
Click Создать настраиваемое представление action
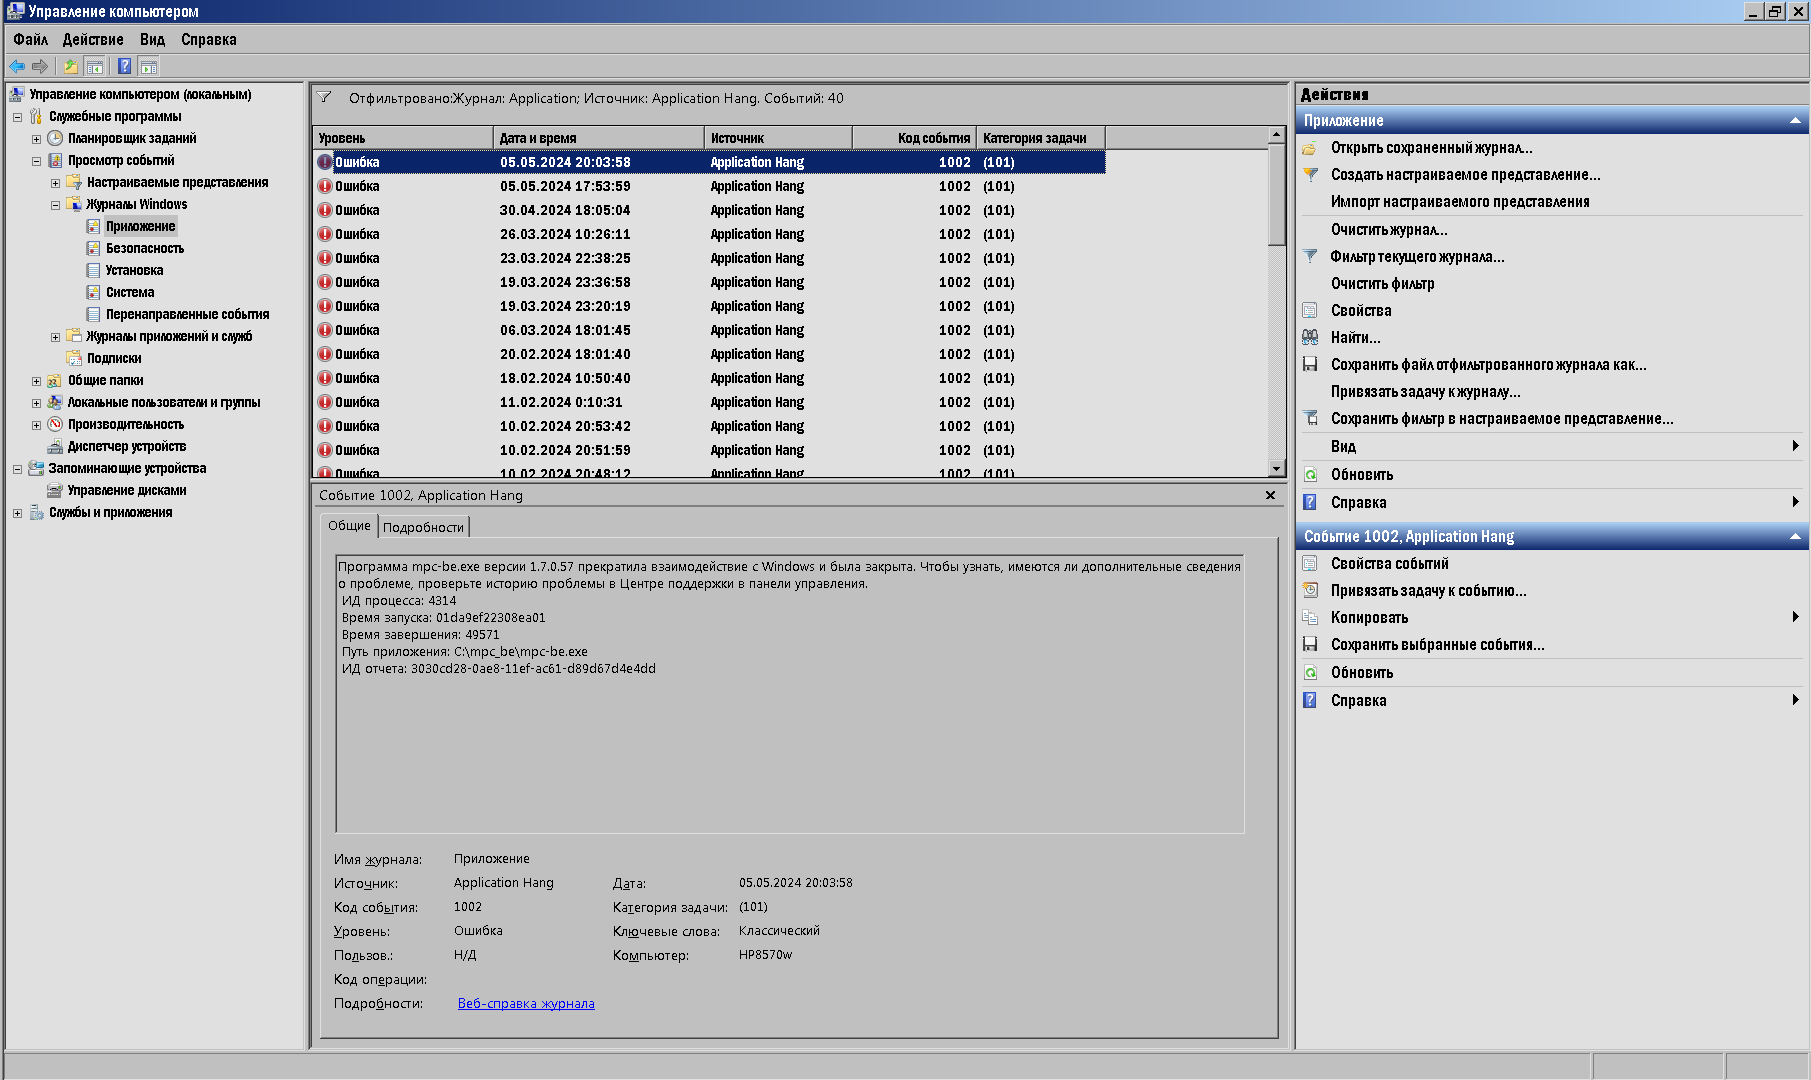[1465, 174]
